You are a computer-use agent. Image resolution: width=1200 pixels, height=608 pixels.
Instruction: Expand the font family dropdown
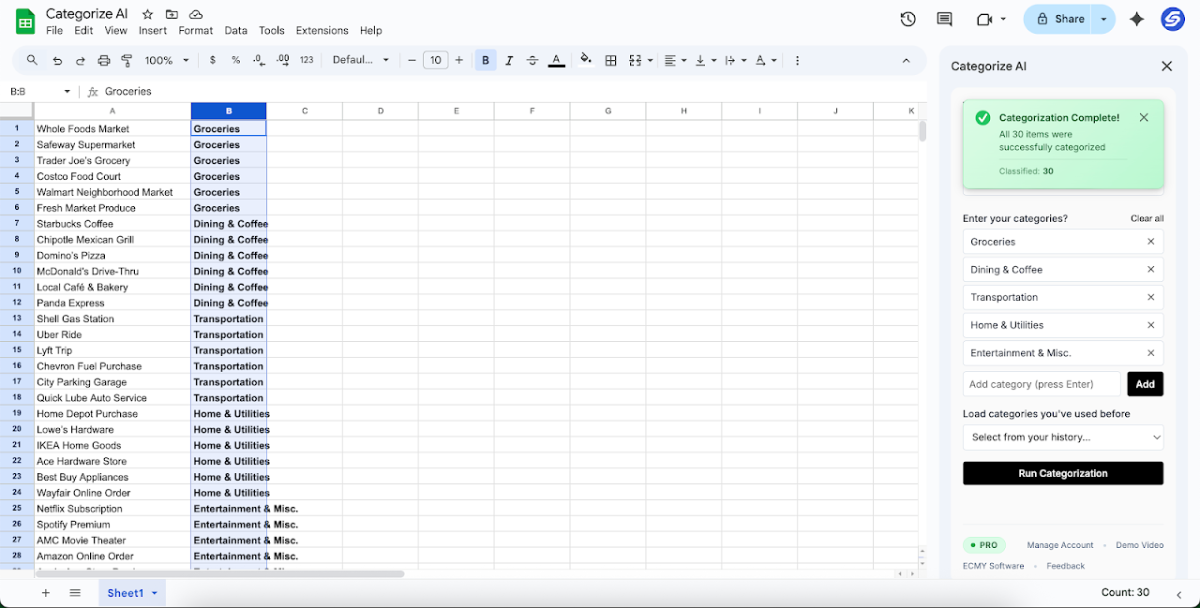click(x=361, y=60)
